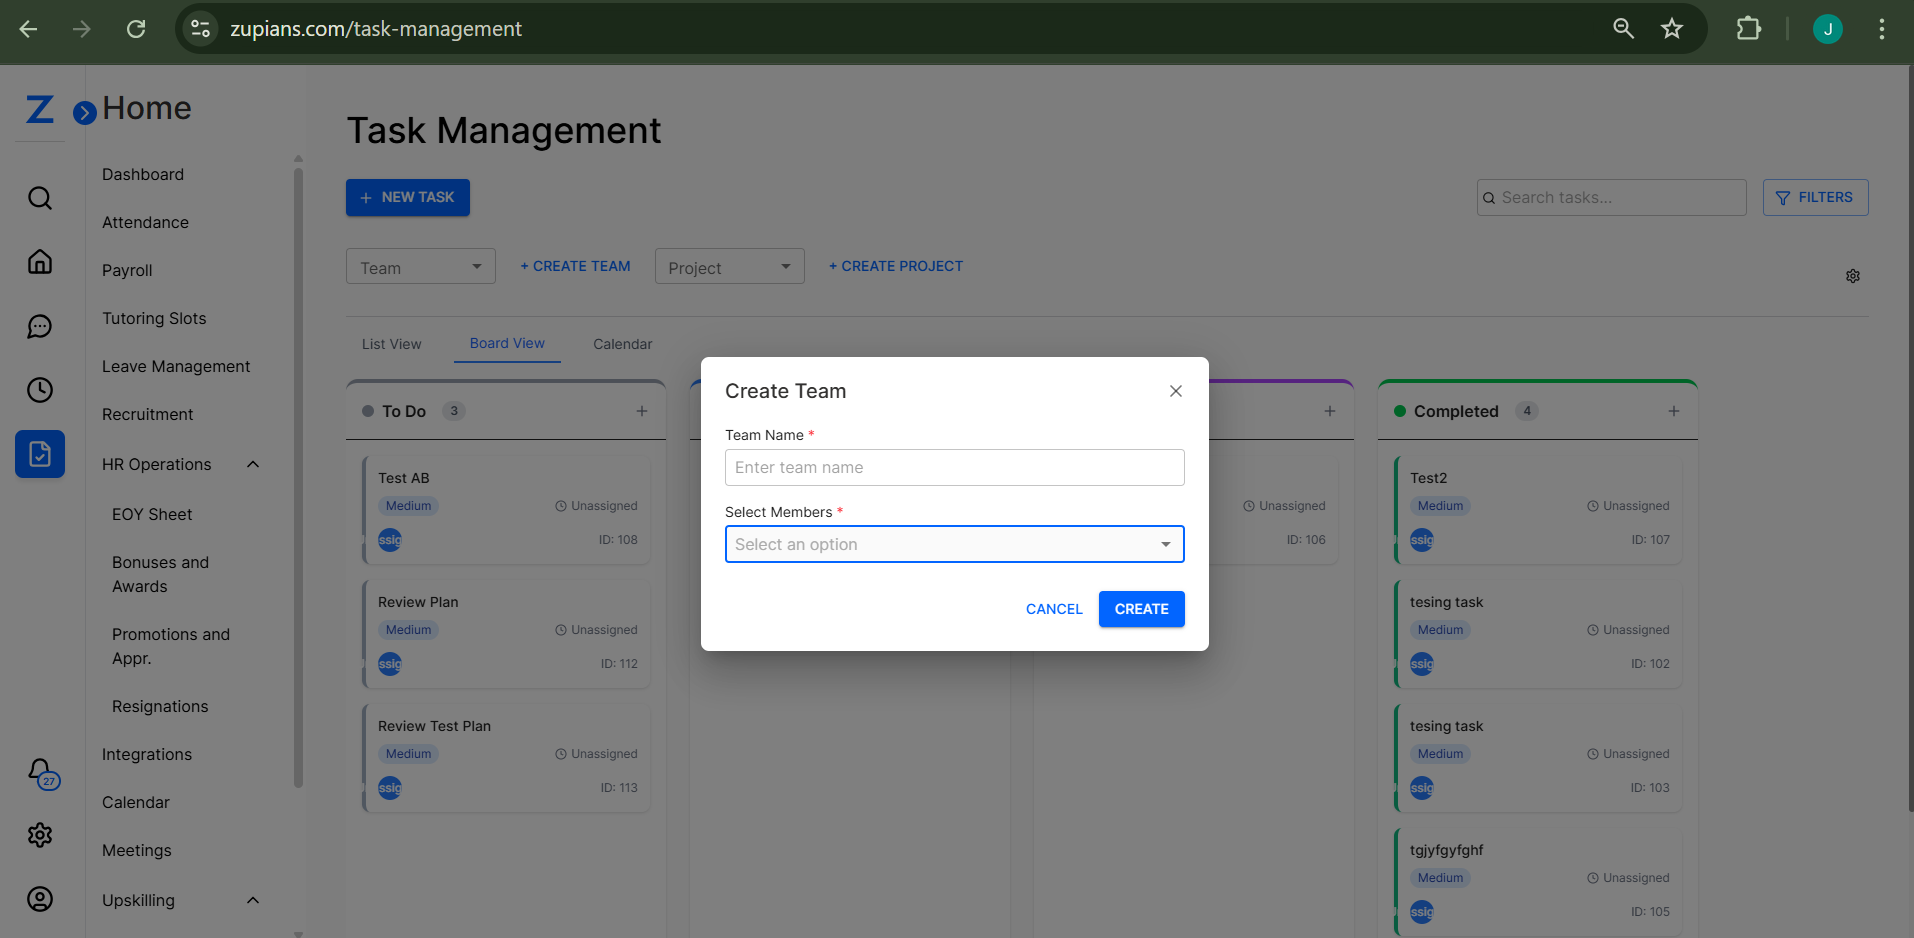Image resolution: width=1914 pixels, height=938 pixels.
Task: Open notifications bell with 27 badge
Action: pyautogui.click(x=41, y=772)
